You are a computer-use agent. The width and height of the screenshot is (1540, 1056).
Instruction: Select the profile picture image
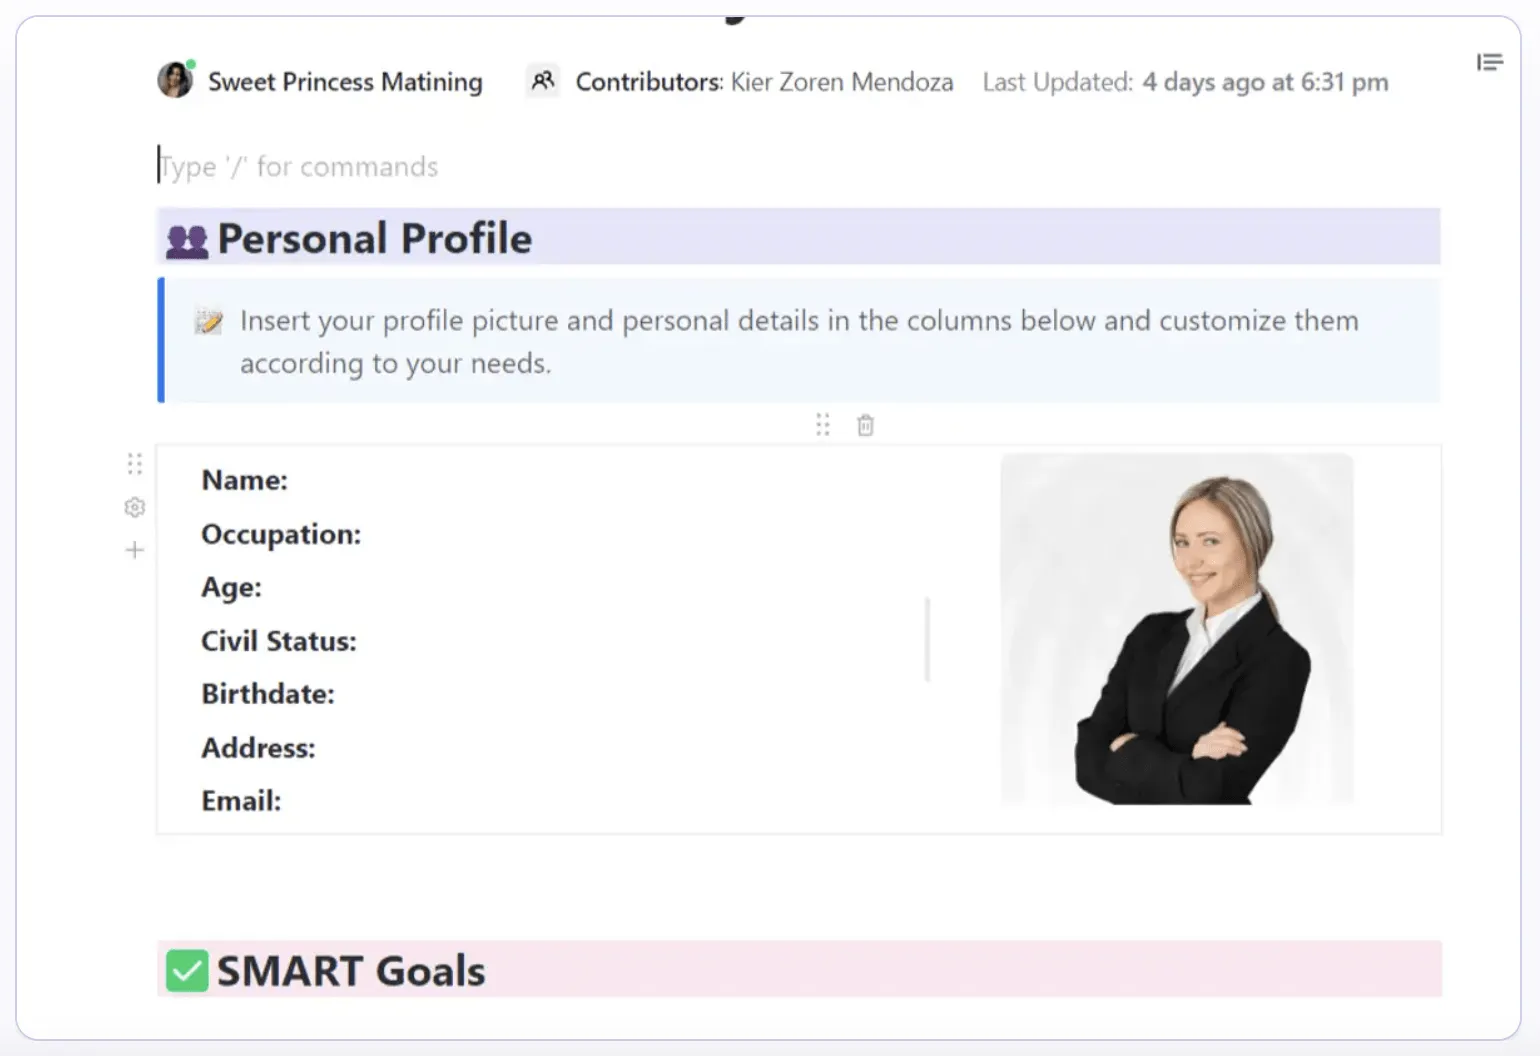pyautogui.click(x=1177, y=629)
